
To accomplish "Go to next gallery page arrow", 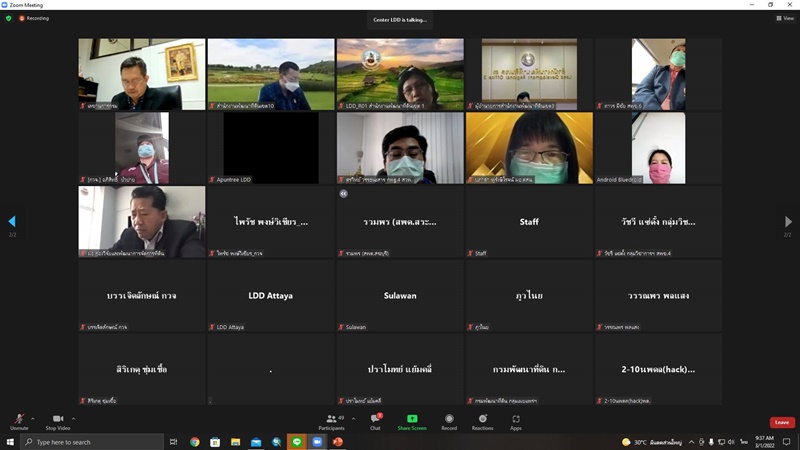I will coord(788,221).
